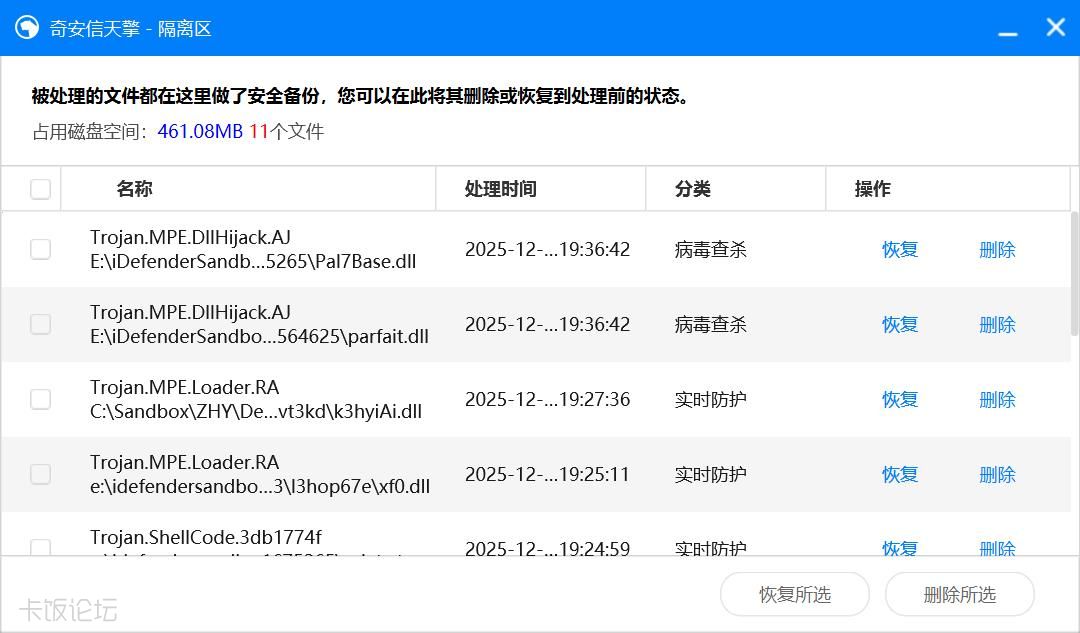
Task: Sort by 处理时间 column header
Action: pos(500,189)
